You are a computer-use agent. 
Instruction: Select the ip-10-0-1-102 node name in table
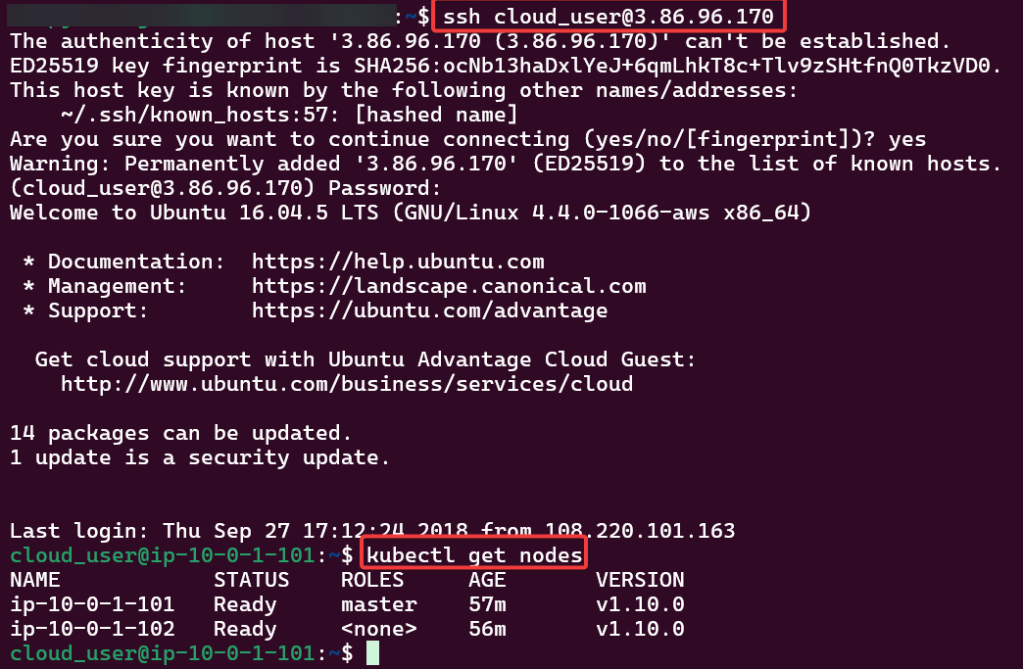[92, 629]
